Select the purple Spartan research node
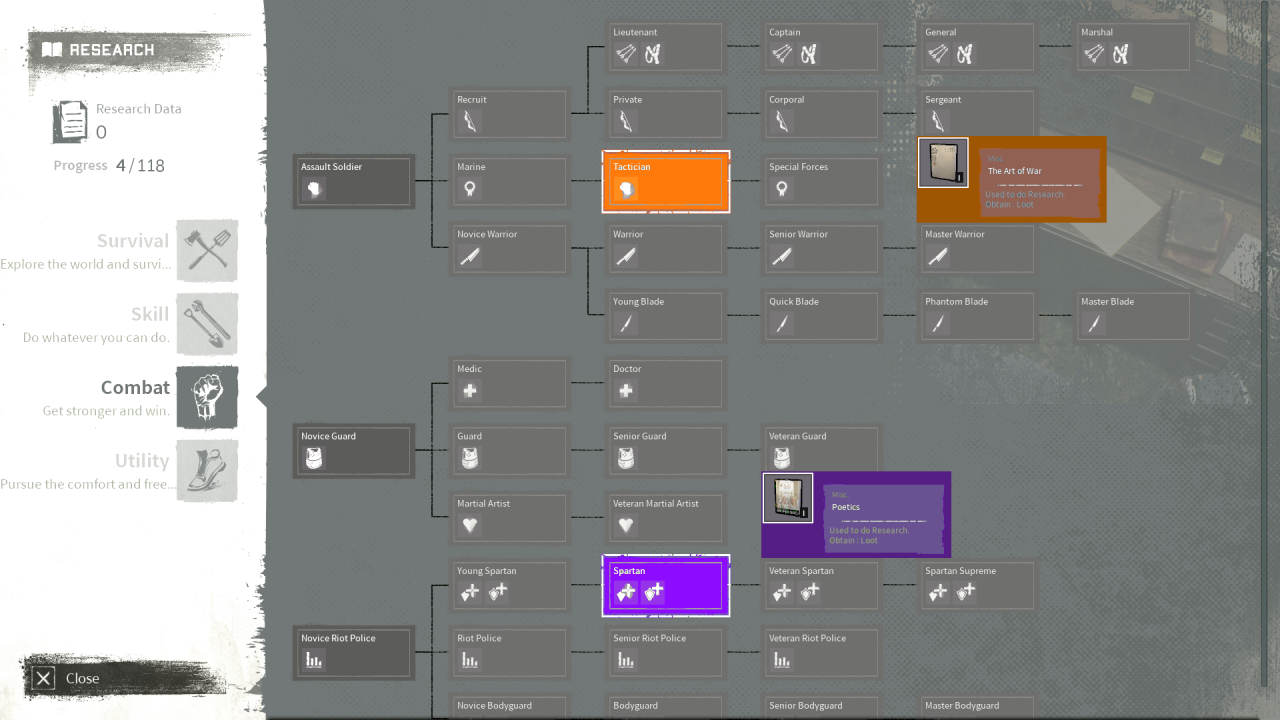The width and height of the screenshot is (1280, 720). pos(666,585)
